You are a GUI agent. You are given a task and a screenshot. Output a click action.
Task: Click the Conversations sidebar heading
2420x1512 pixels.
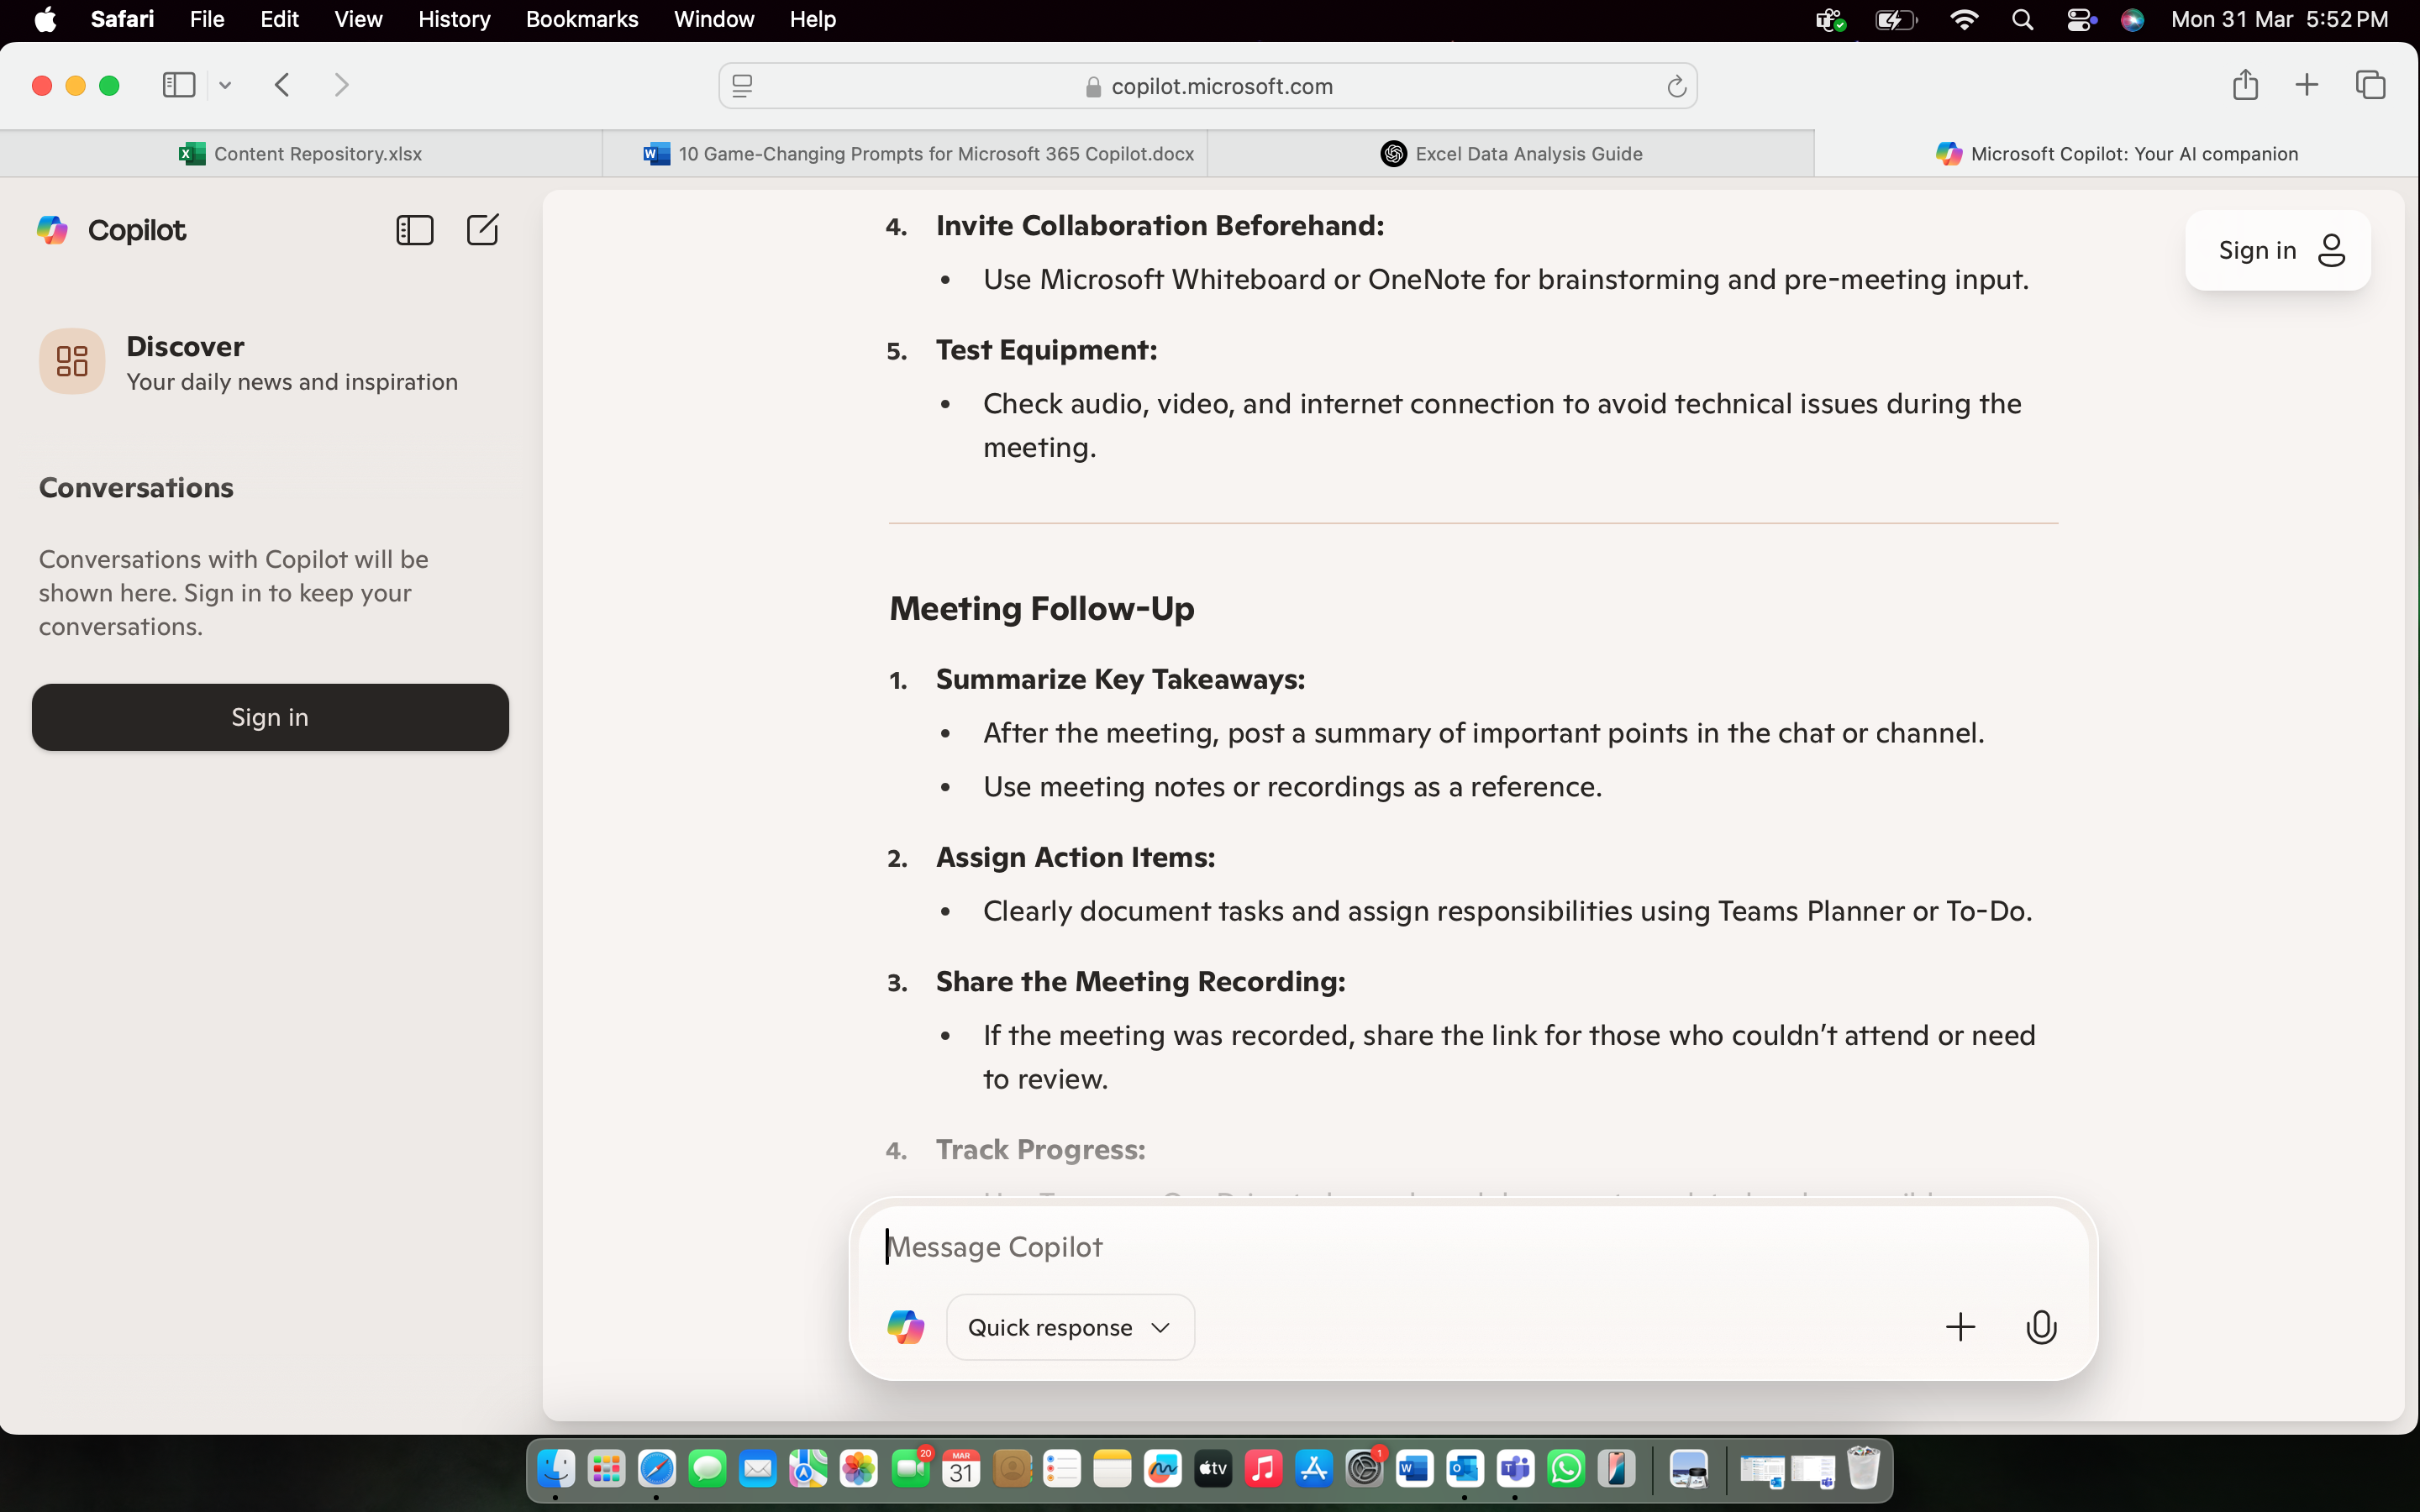point(136,487)
